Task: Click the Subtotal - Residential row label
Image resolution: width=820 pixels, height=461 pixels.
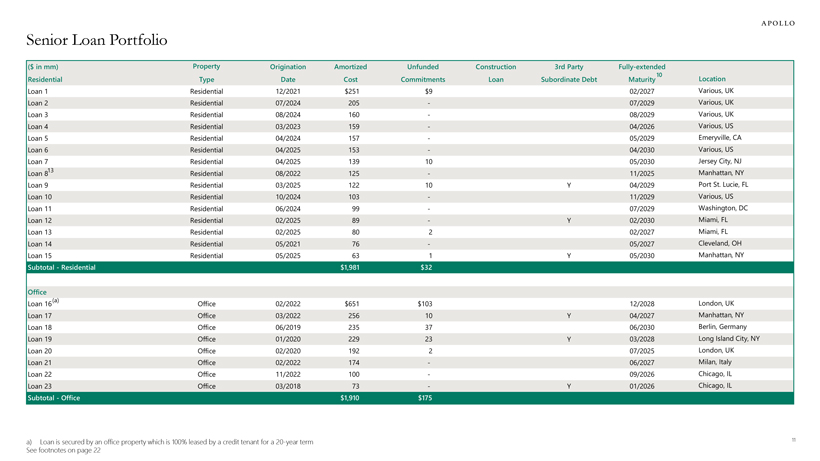Action: 61,267
